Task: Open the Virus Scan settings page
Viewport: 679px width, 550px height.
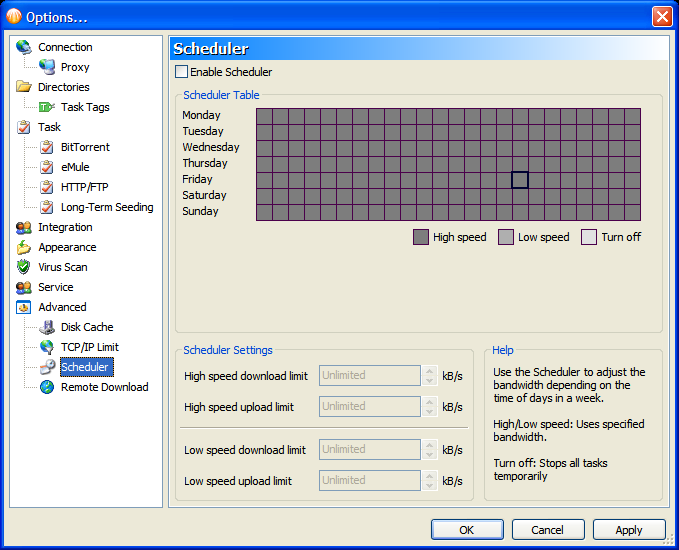Action: pyautogui.click(x=63, y=267)
